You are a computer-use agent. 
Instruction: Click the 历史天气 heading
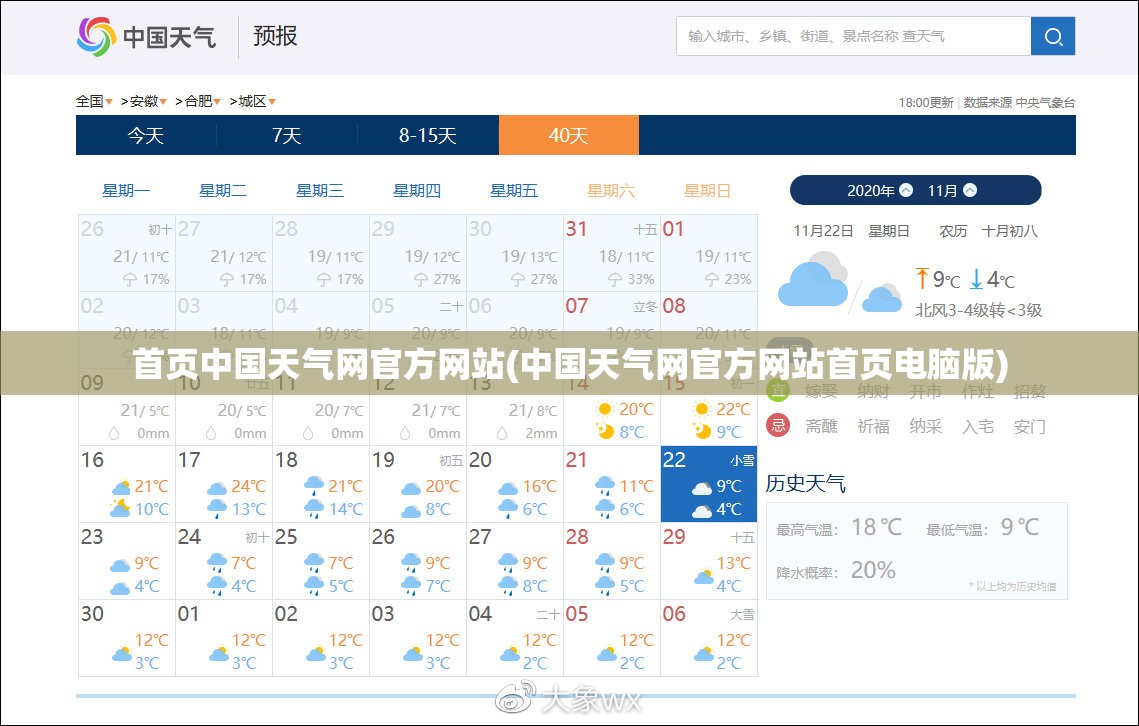coord(806,483)
